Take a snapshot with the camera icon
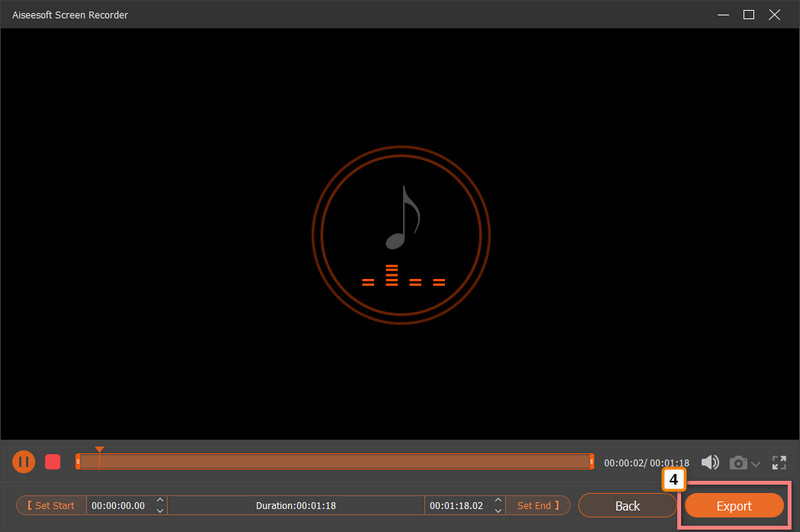 coord(738,462)
